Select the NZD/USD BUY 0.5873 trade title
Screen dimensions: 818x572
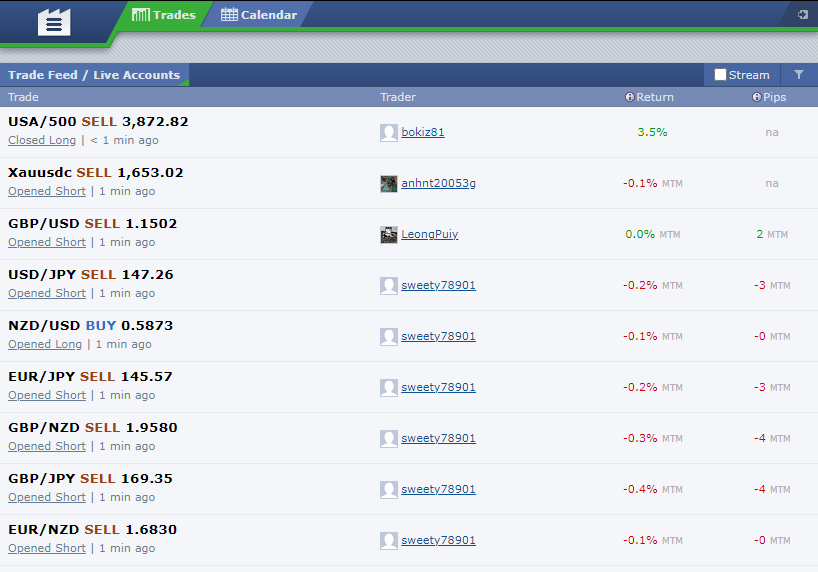point(90,326)
